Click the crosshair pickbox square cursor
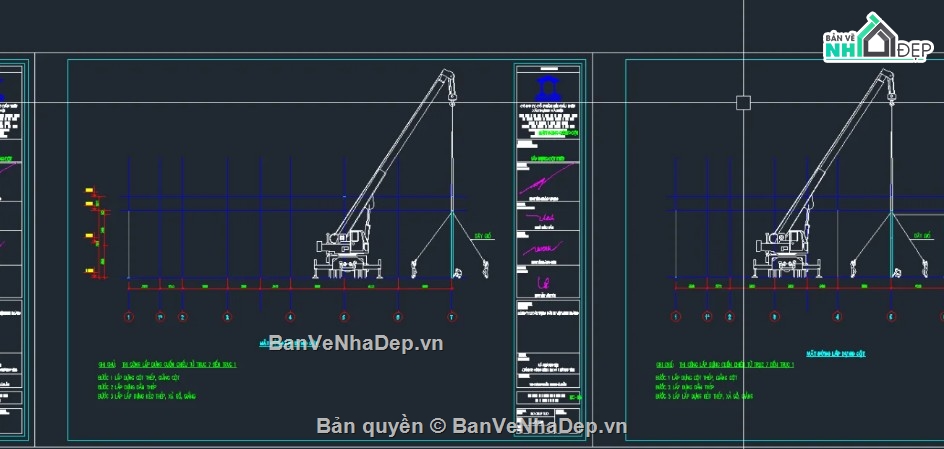The image size is (944, 449). [744, 103]
